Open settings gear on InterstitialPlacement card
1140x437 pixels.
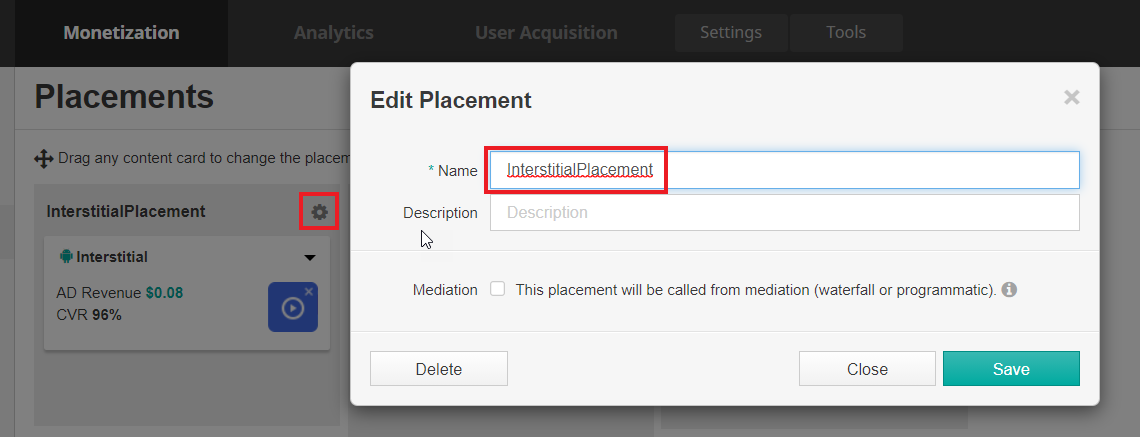[319, 212]
